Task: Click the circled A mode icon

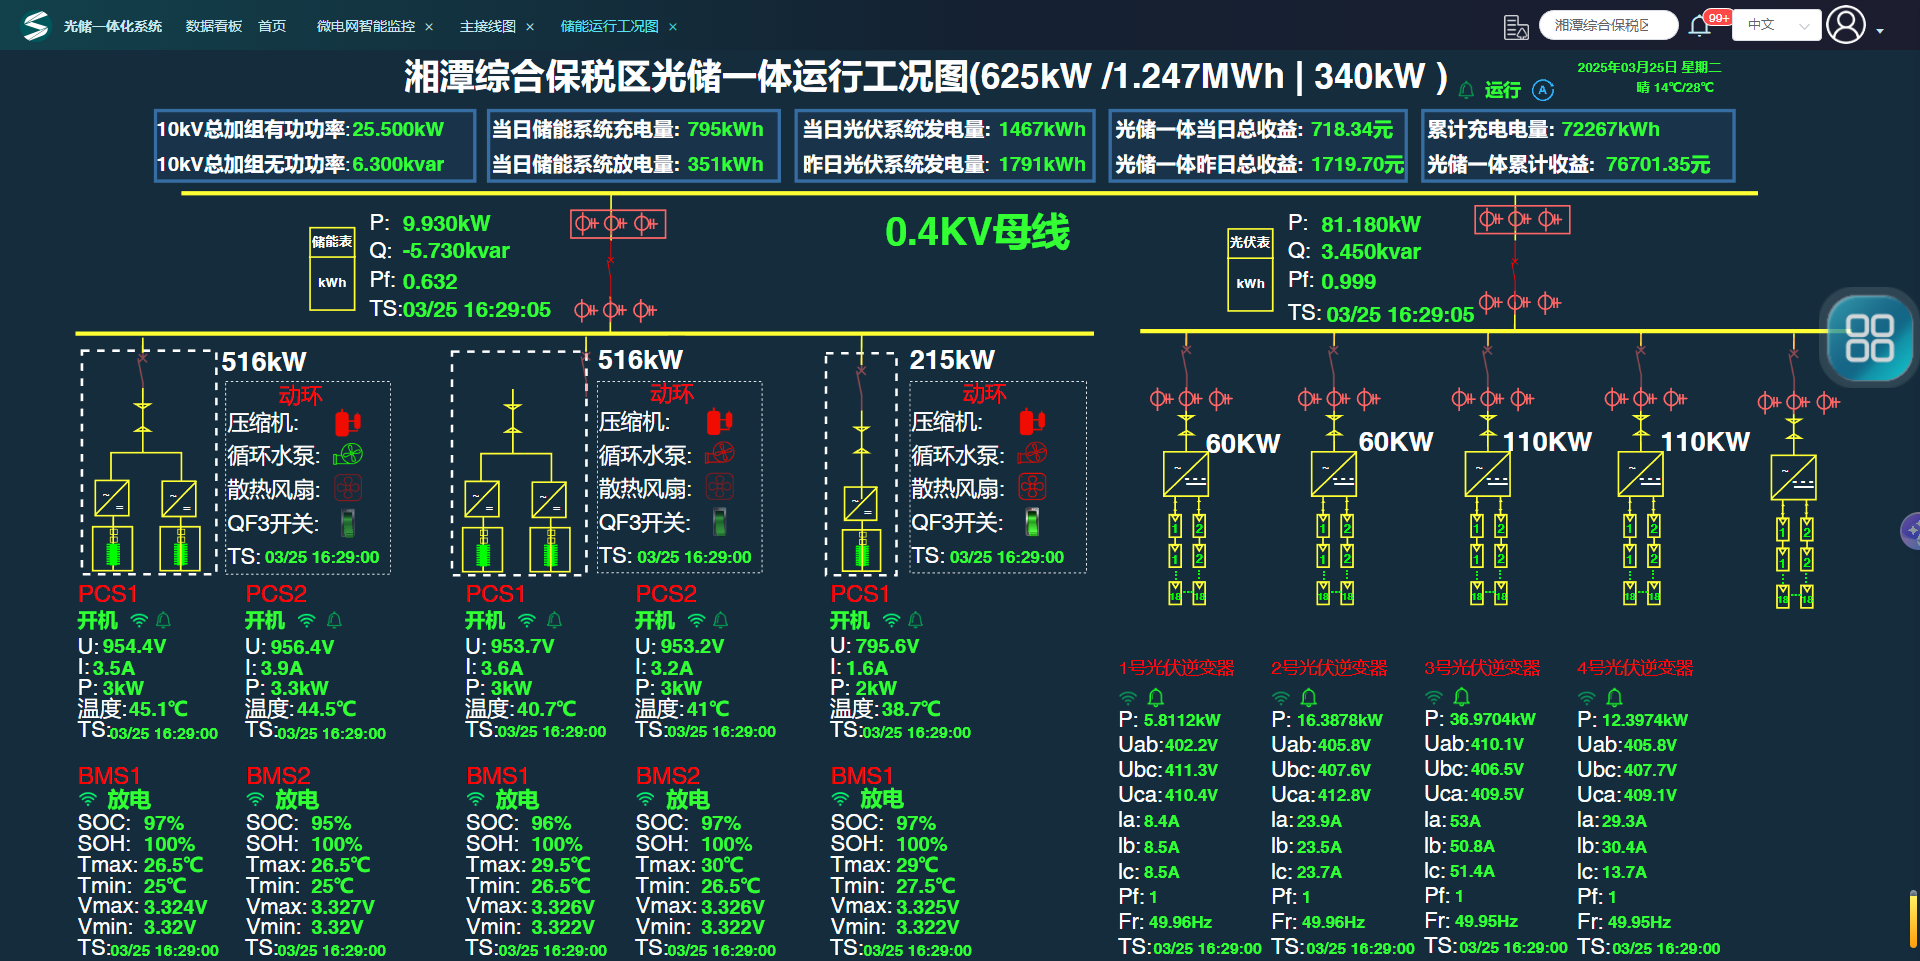Action: click(1543, 90)
